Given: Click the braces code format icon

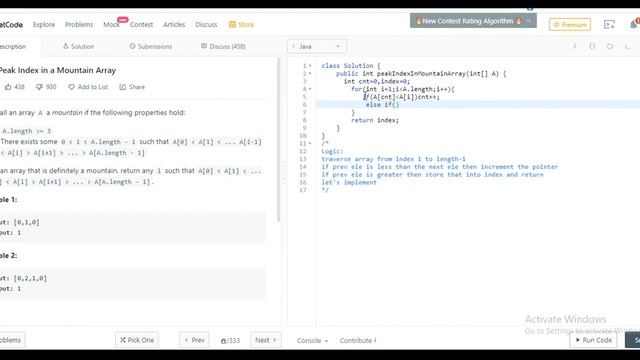Looking at the screenshot, I should (592, 46).
